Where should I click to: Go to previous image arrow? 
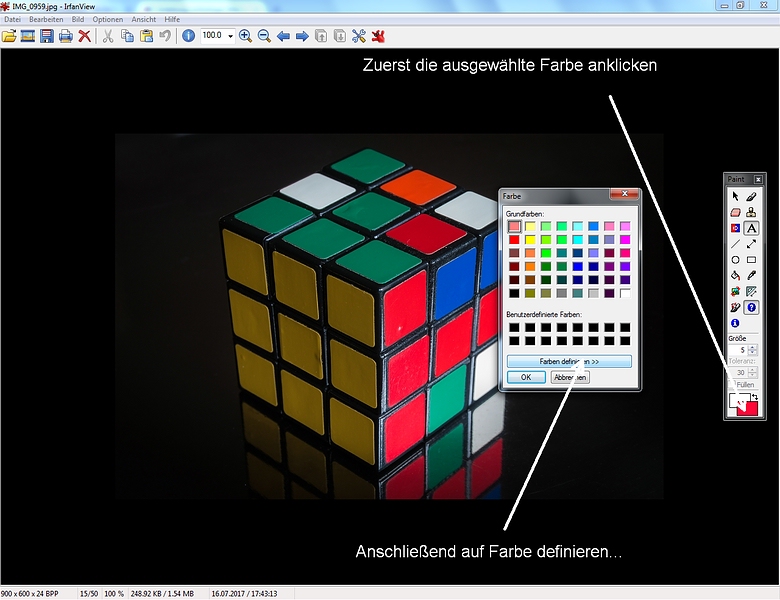283,36
